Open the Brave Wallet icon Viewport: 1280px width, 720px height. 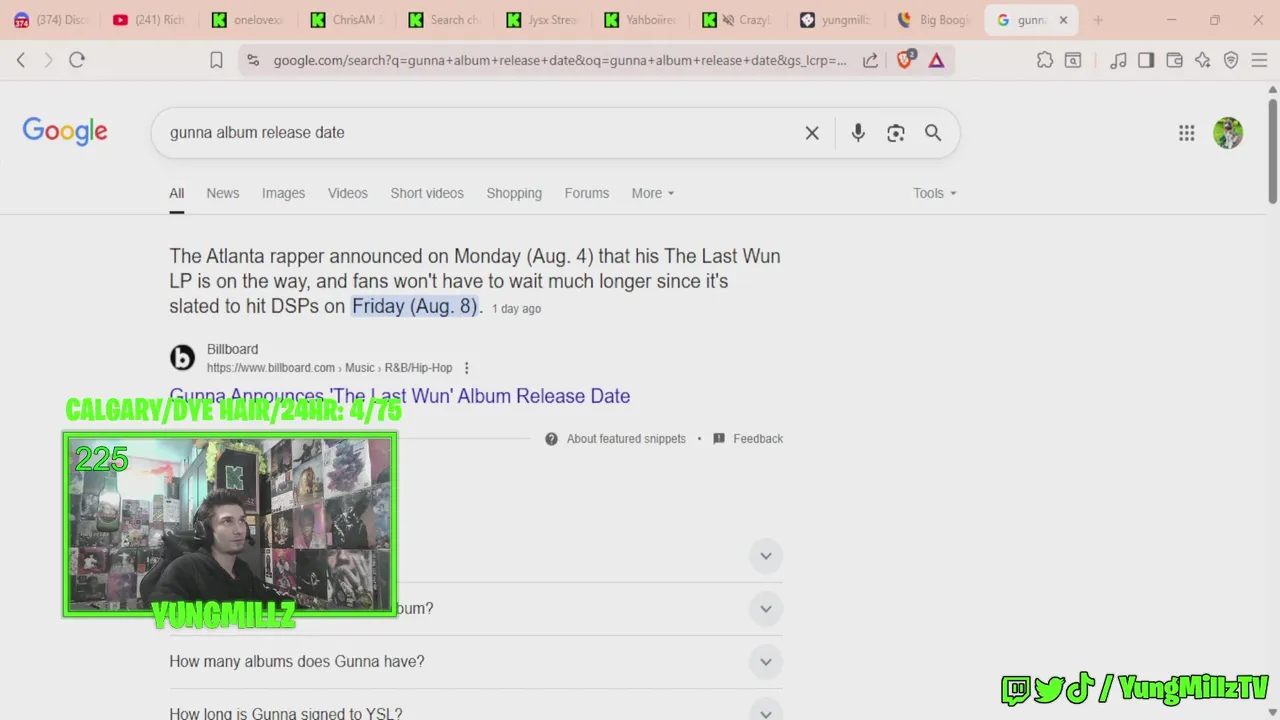pos(1174,60)
